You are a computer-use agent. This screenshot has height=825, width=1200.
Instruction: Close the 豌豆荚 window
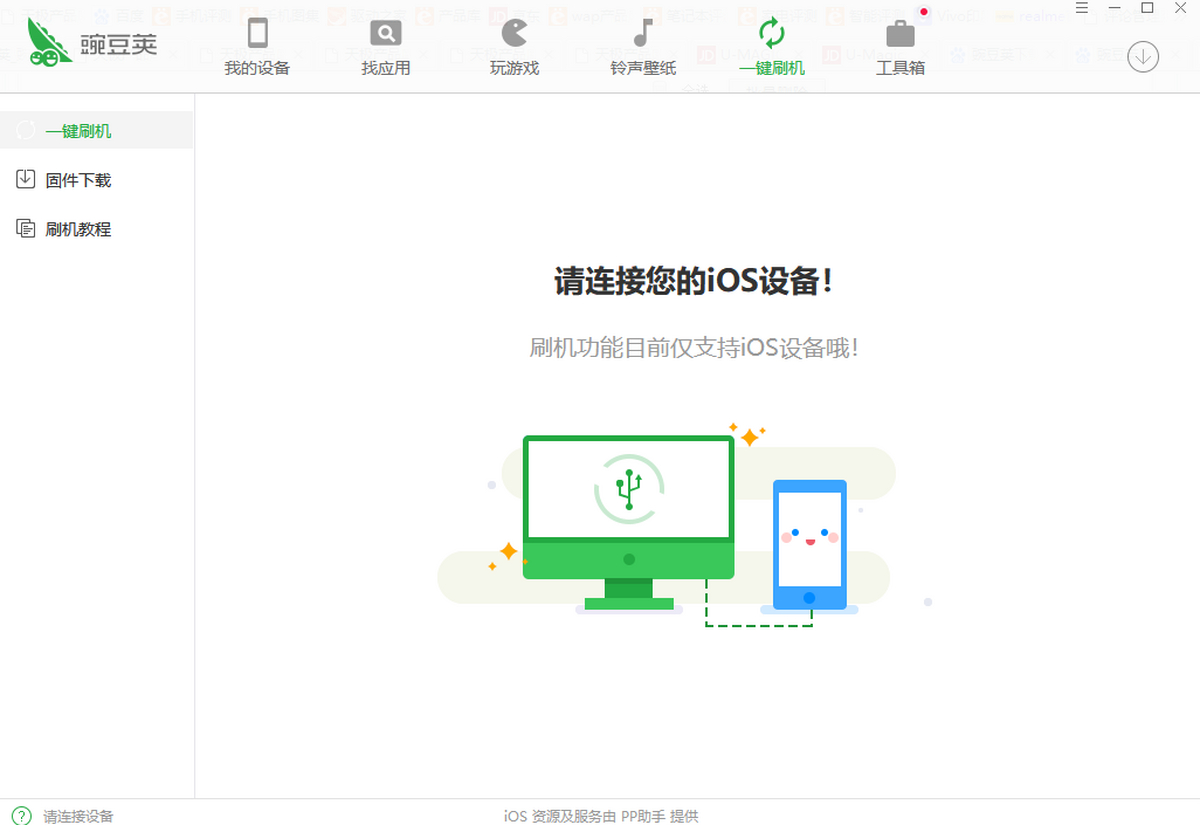click(1180, 8)
